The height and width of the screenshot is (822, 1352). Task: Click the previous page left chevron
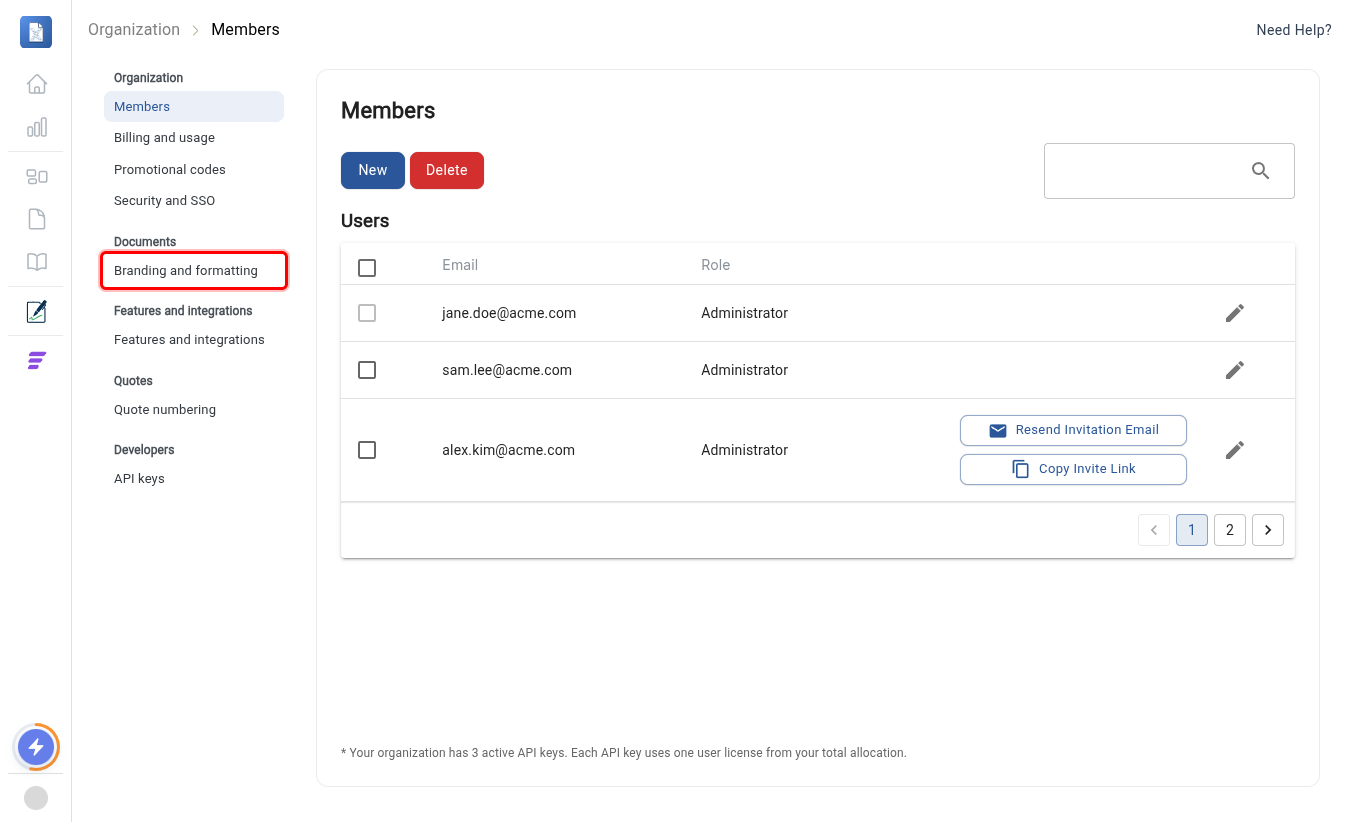[1154, 530]
